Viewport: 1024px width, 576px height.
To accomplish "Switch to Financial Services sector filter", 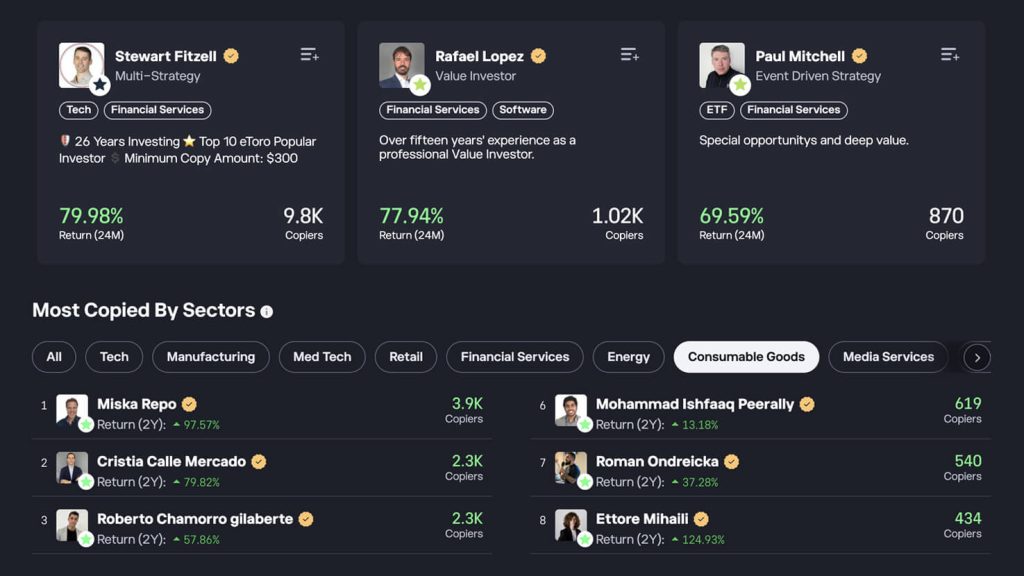I will click(515, 357).
